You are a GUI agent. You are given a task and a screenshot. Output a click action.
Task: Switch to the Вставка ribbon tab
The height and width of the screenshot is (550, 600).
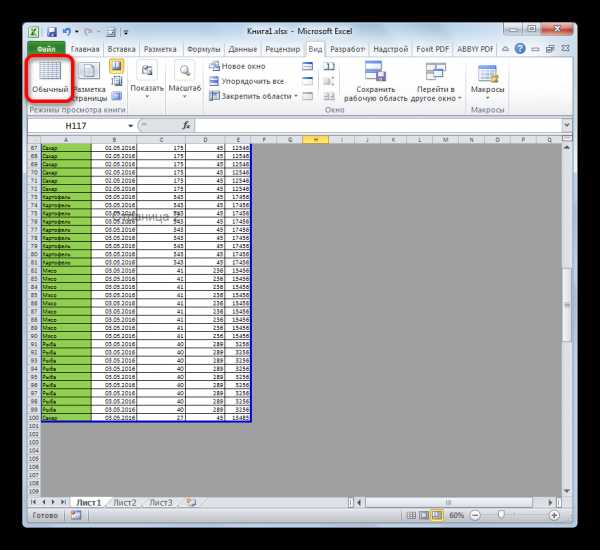pos(121,49)
